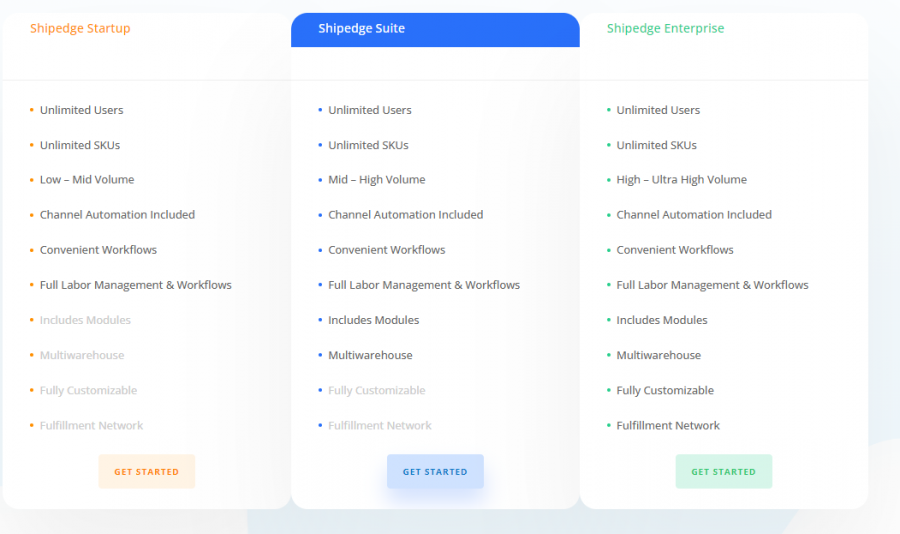Click Multiwarehouse in the Suite plan
This screenshot has width=900, height=534.
(x=370, y=355)
